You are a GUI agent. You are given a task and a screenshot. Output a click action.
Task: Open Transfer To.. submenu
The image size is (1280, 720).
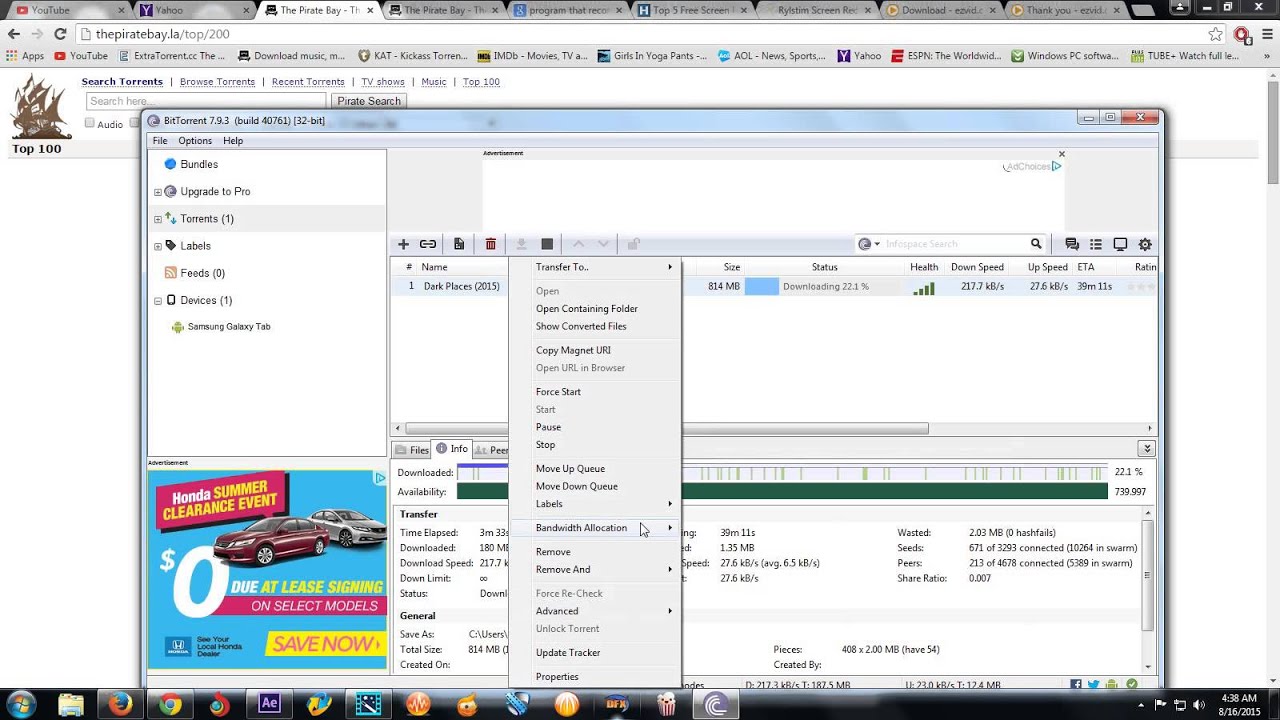tap(595, 267)
